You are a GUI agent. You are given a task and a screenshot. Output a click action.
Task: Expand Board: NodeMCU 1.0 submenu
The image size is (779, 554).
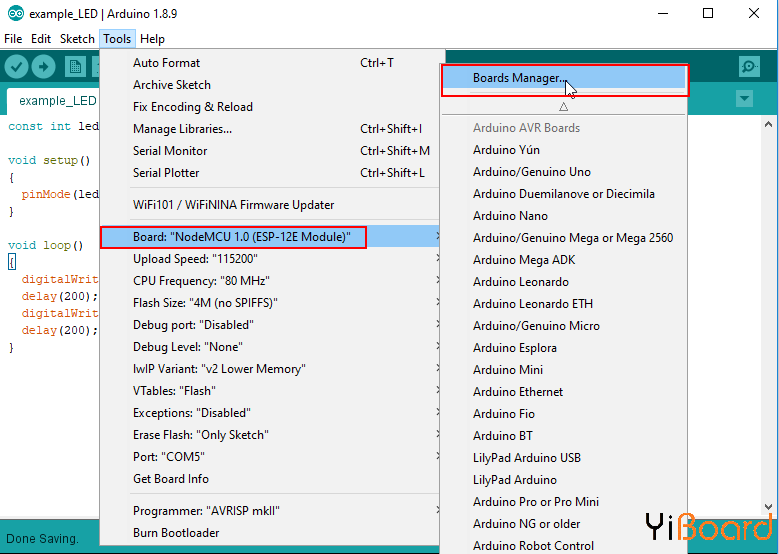[270, 237]
